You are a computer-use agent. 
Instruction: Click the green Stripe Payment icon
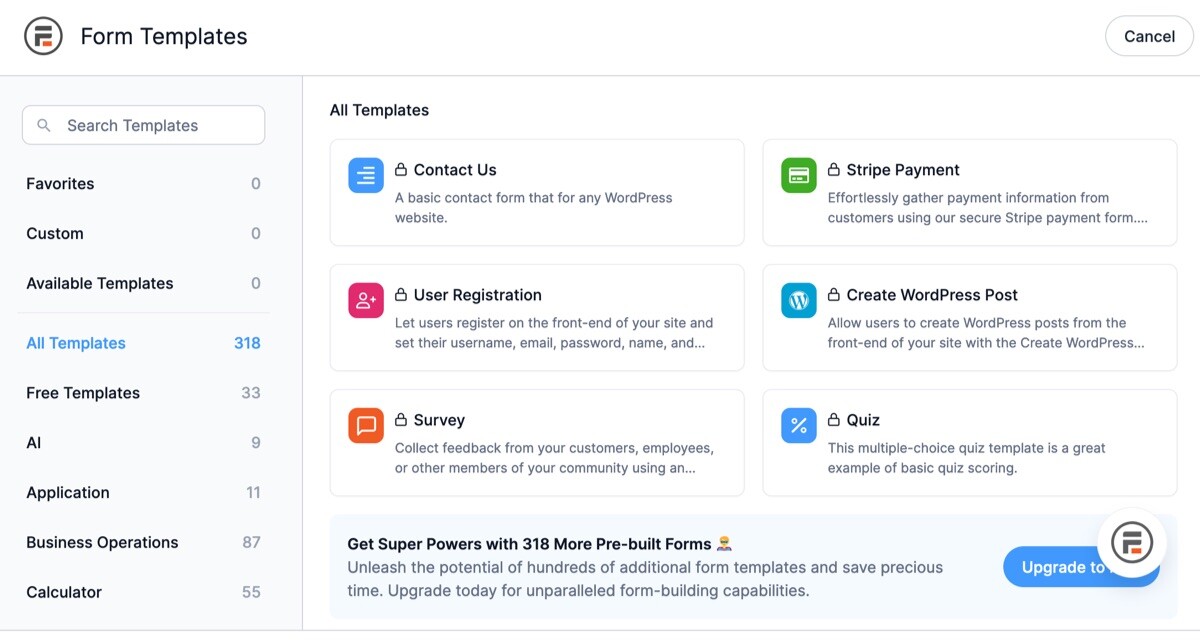pos(798,174)
